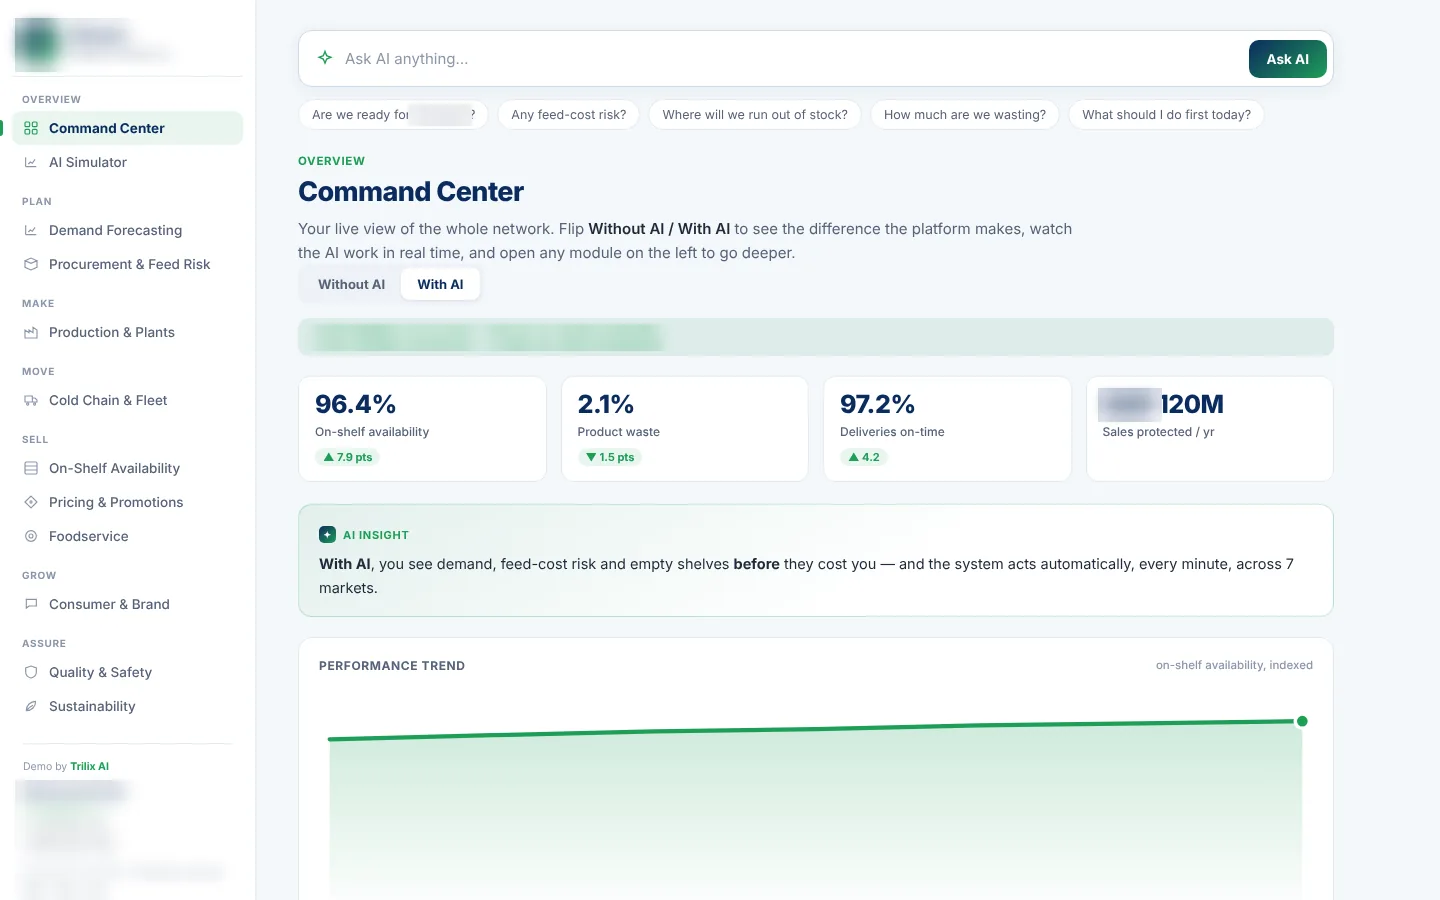Click the Pricing & Promotions tag icon
The width and height of the screenshot is (1440, 900).
[31, 502]
